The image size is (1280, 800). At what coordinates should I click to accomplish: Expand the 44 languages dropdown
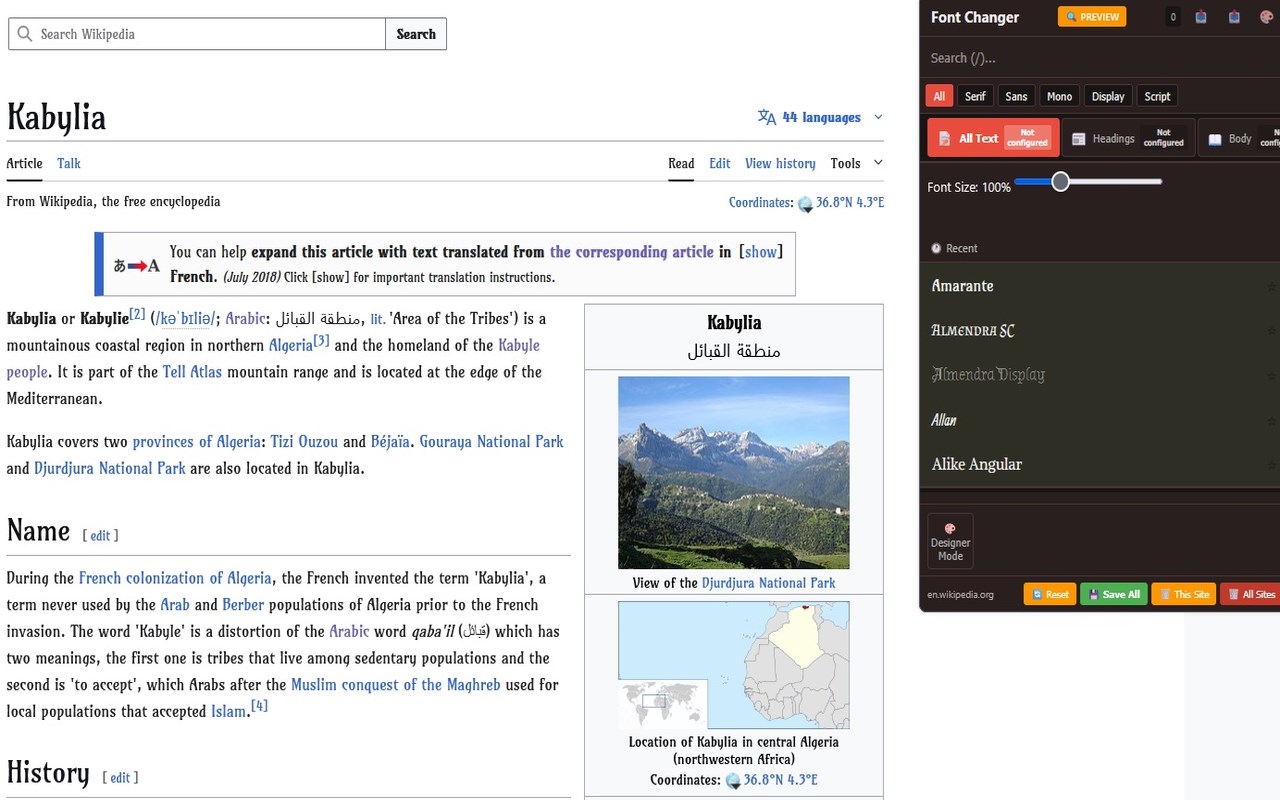pos(821,117)
